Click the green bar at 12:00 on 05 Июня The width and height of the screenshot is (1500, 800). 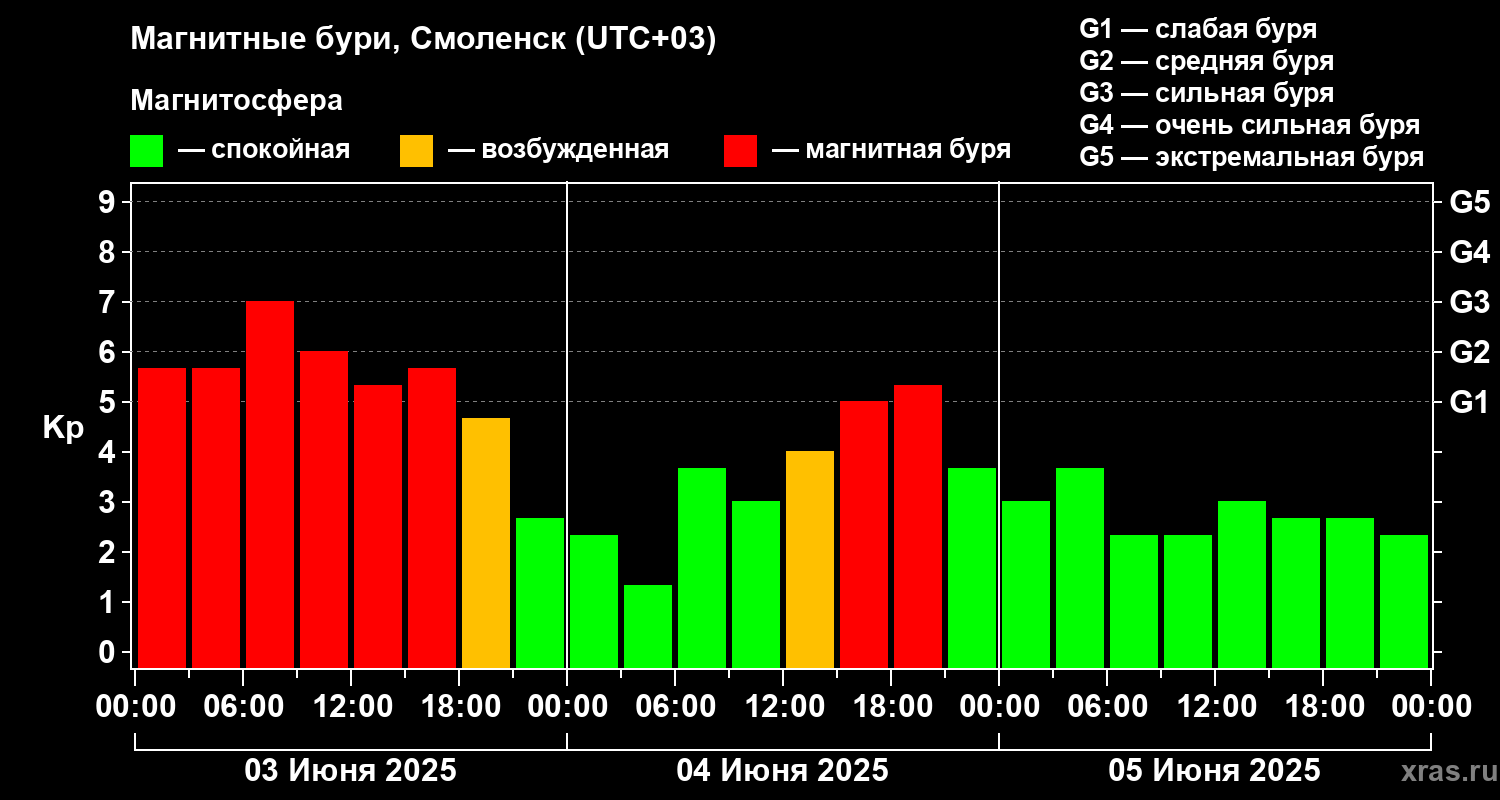1242,584
